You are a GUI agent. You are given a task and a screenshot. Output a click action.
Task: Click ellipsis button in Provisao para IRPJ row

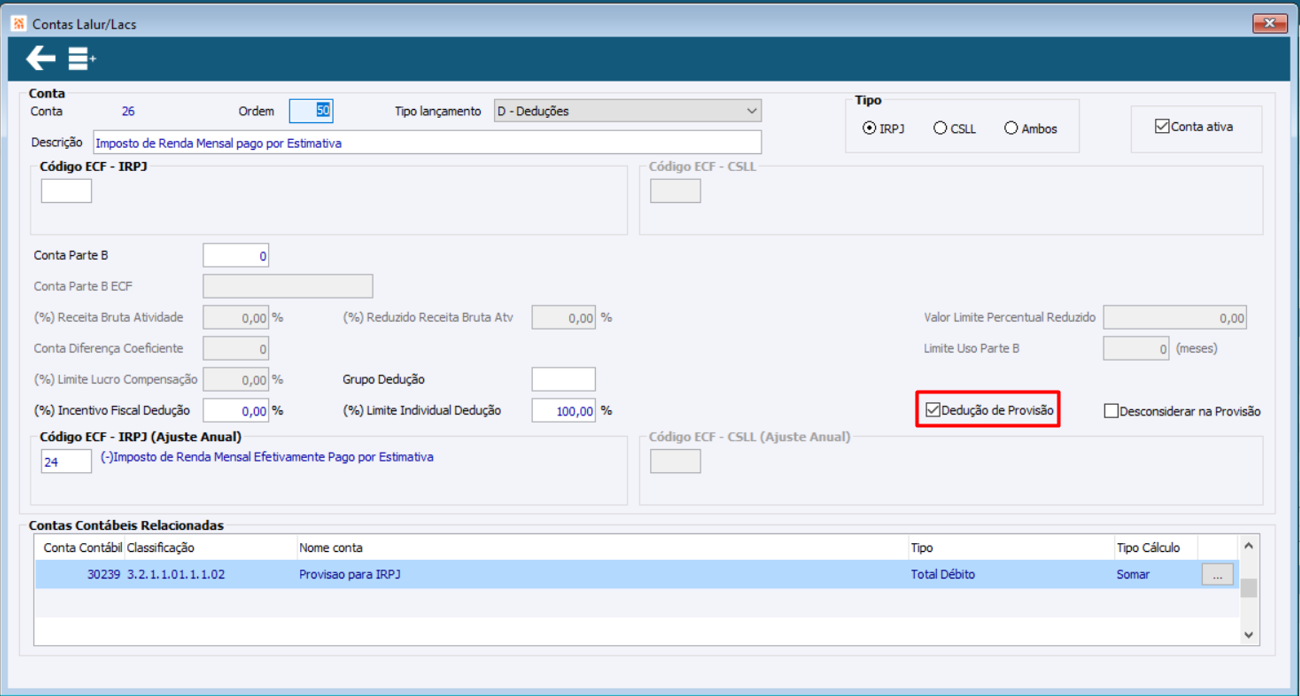tap(1217, 574)
